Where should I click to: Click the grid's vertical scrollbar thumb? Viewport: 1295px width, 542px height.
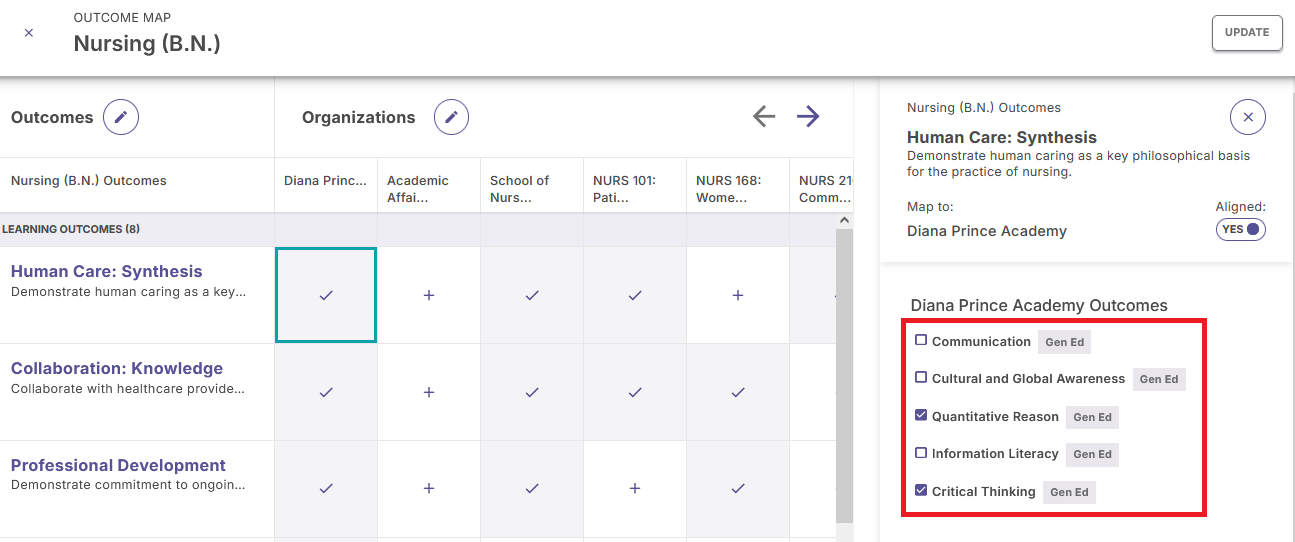coord(844,375)
